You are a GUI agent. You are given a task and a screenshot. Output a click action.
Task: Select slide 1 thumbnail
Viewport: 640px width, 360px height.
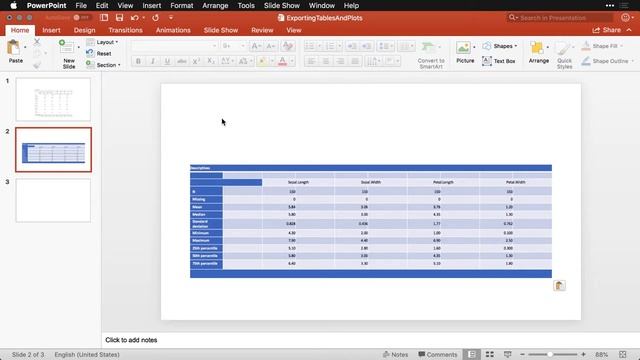[53, 100]
